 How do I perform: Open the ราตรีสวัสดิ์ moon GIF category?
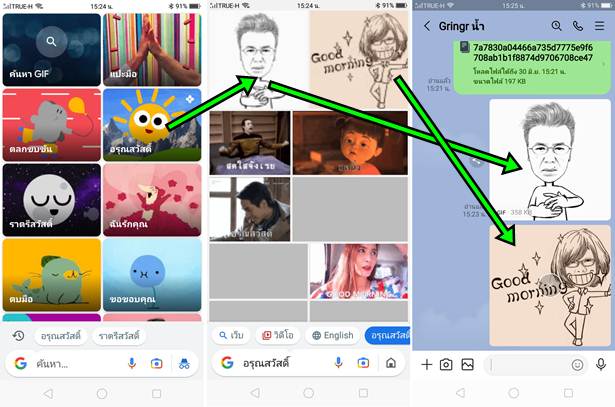51,200
